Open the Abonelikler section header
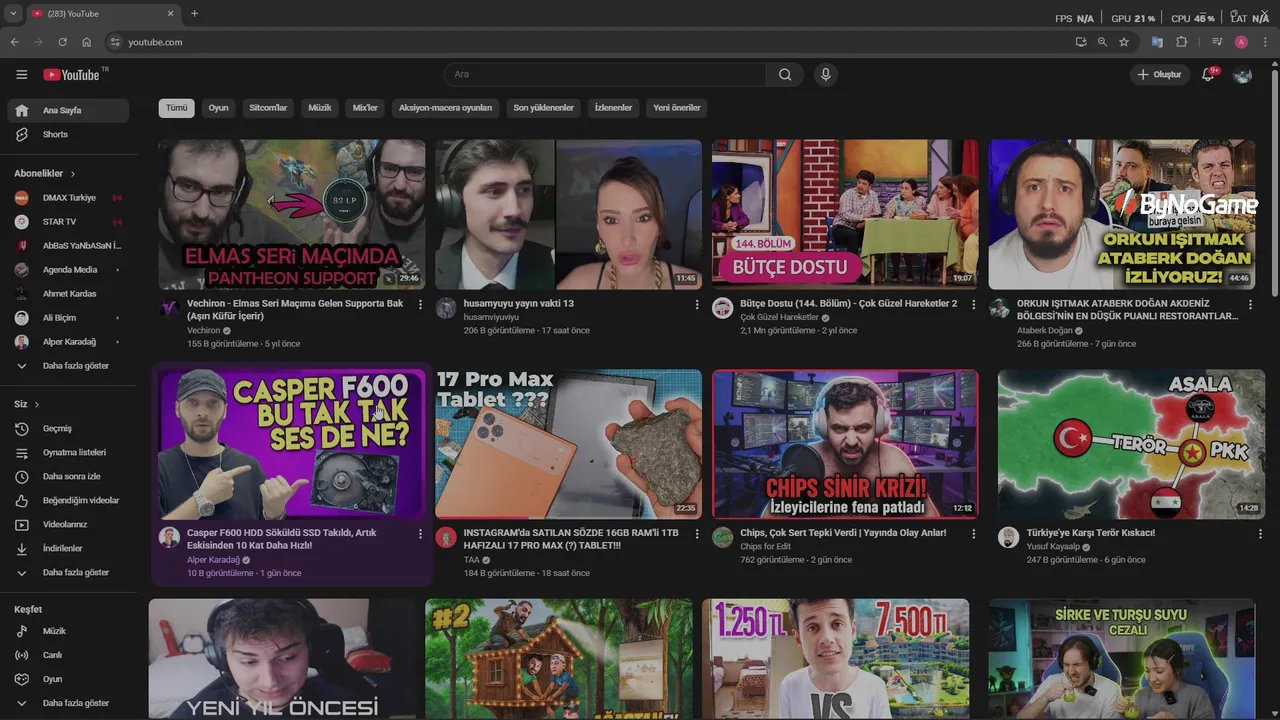 [x=45, y=173]
